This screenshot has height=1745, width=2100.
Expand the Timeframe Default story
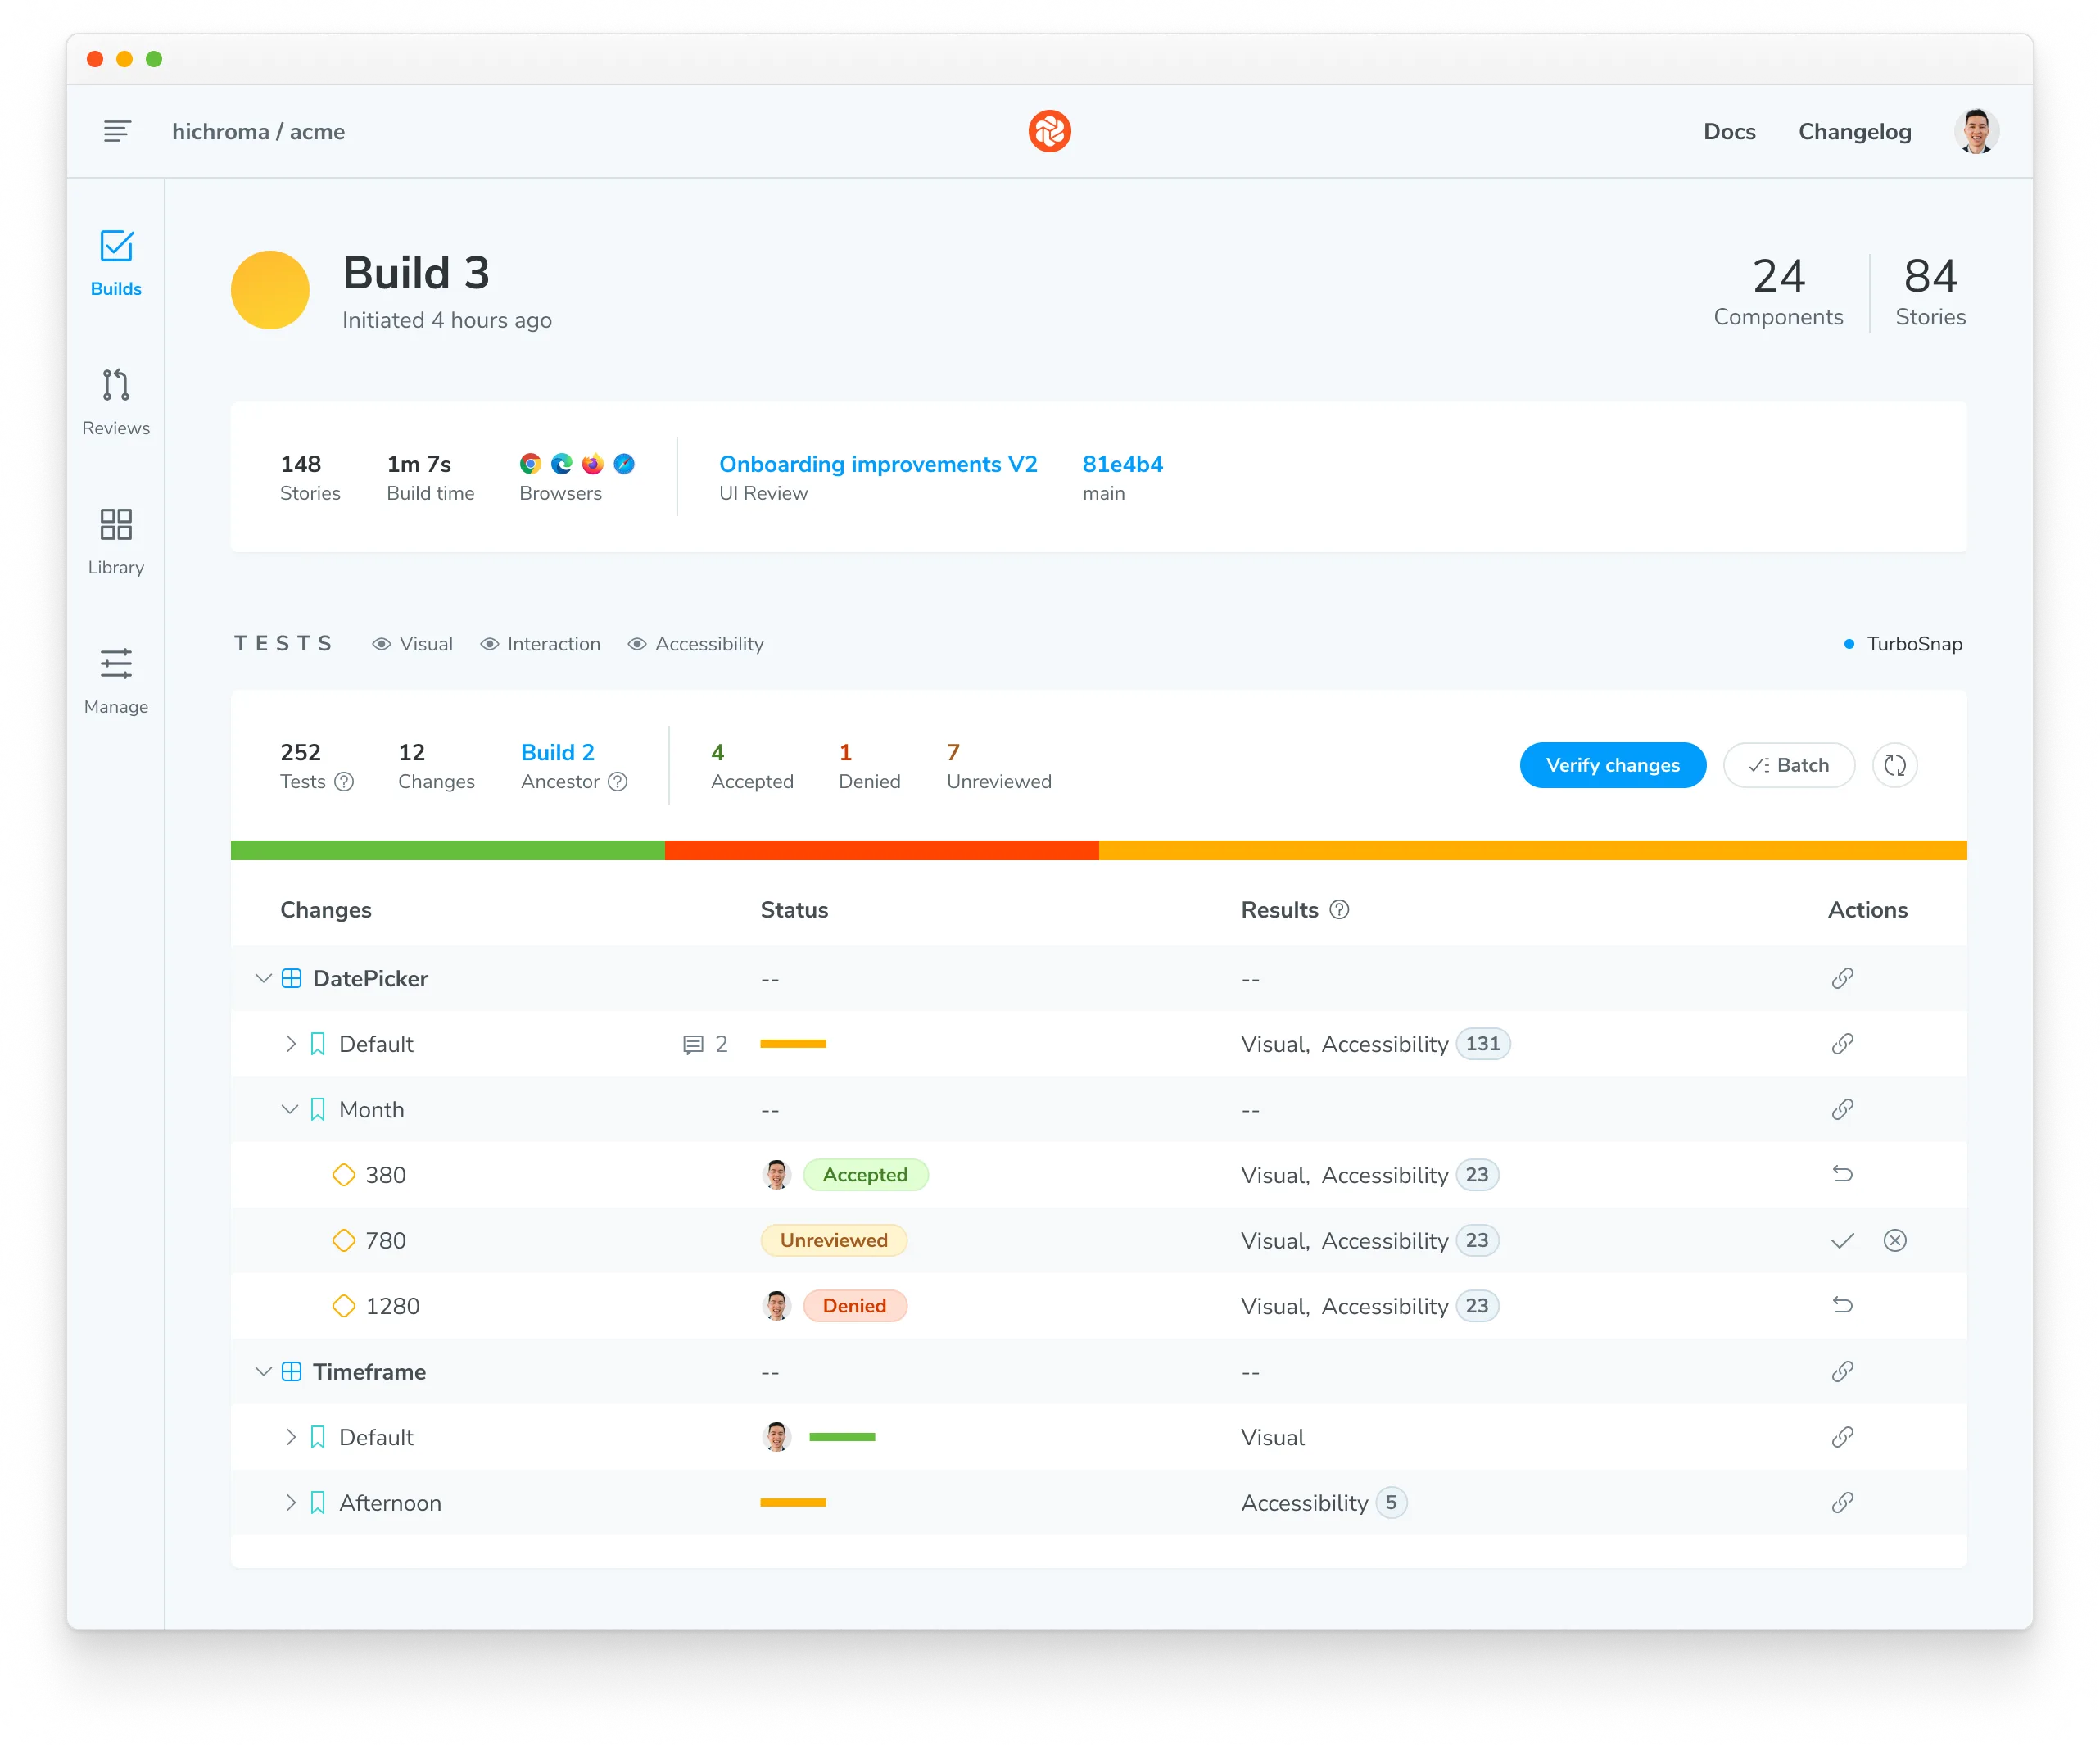pos(291,1437)
